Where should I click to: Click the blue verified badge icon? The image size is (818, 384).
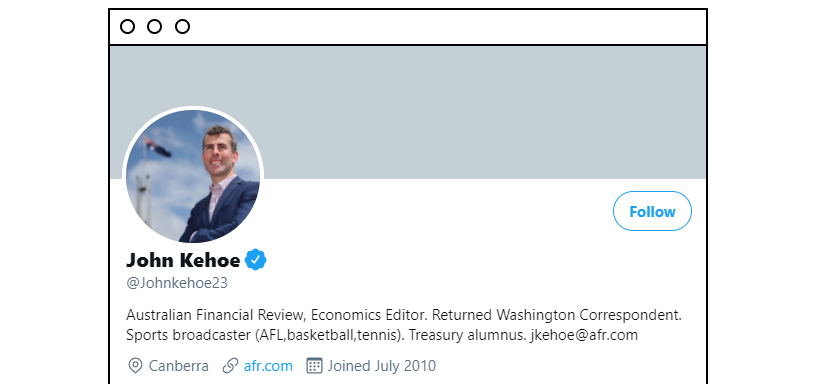[256, 260]
